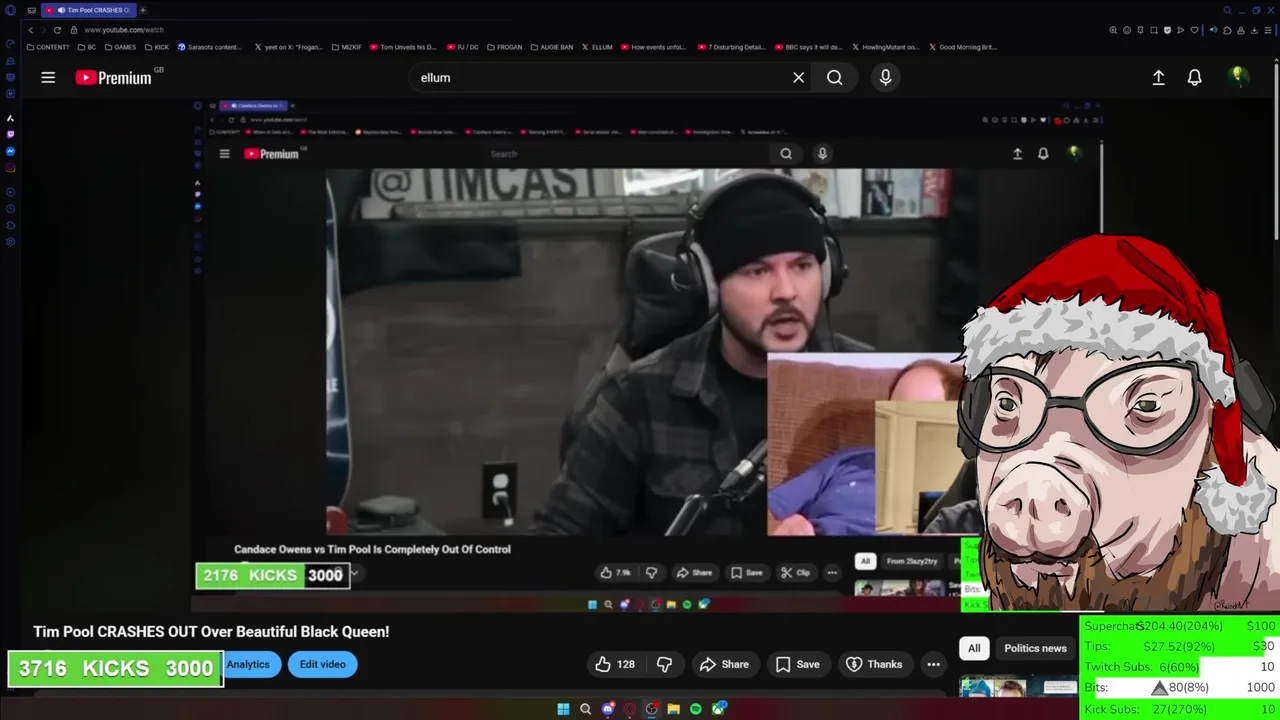
Task: Open the sidebar player icon
Action: point(11,192)
